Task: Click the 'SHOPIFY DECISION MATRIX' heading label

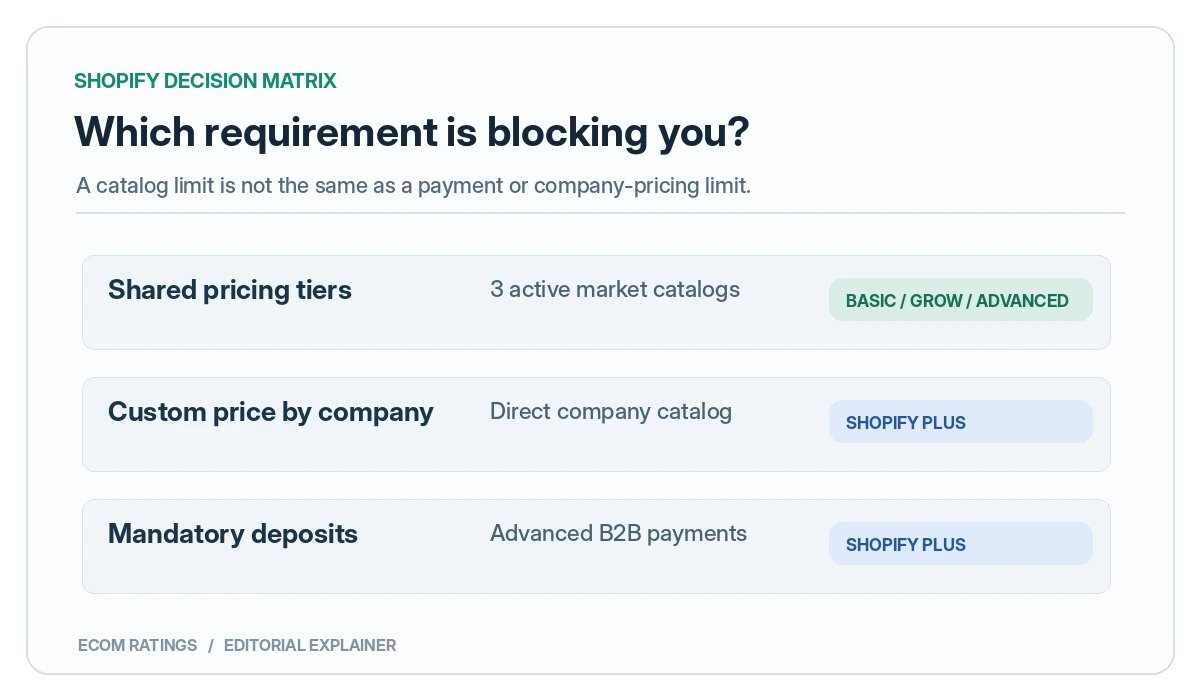Action: pyautogui.click(x=205, y=81)
